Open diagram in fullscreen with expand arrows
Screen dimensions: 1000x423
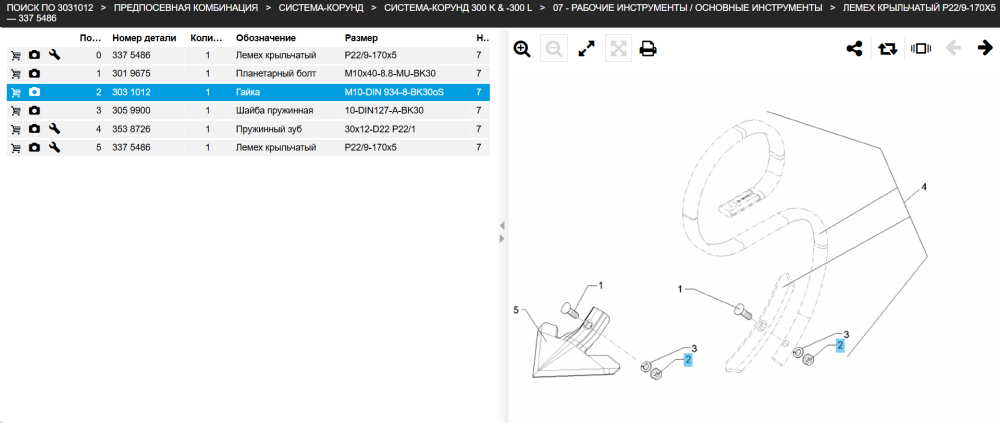(586, 48)
